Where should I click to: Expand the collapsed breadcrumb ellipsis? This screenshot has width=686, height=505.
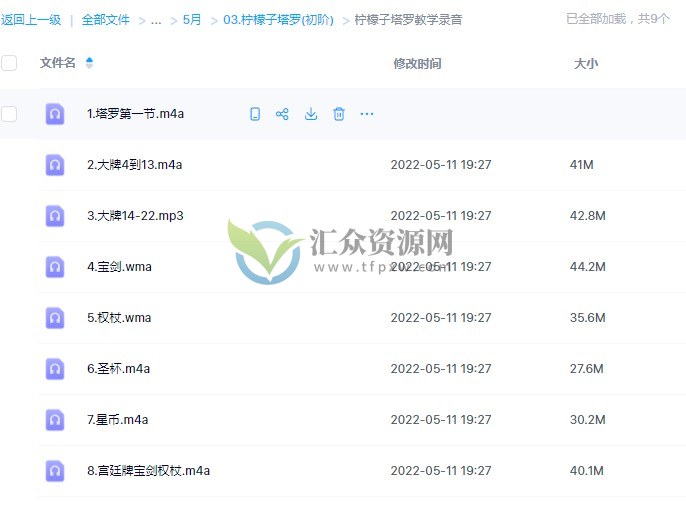tap(156, 19)
